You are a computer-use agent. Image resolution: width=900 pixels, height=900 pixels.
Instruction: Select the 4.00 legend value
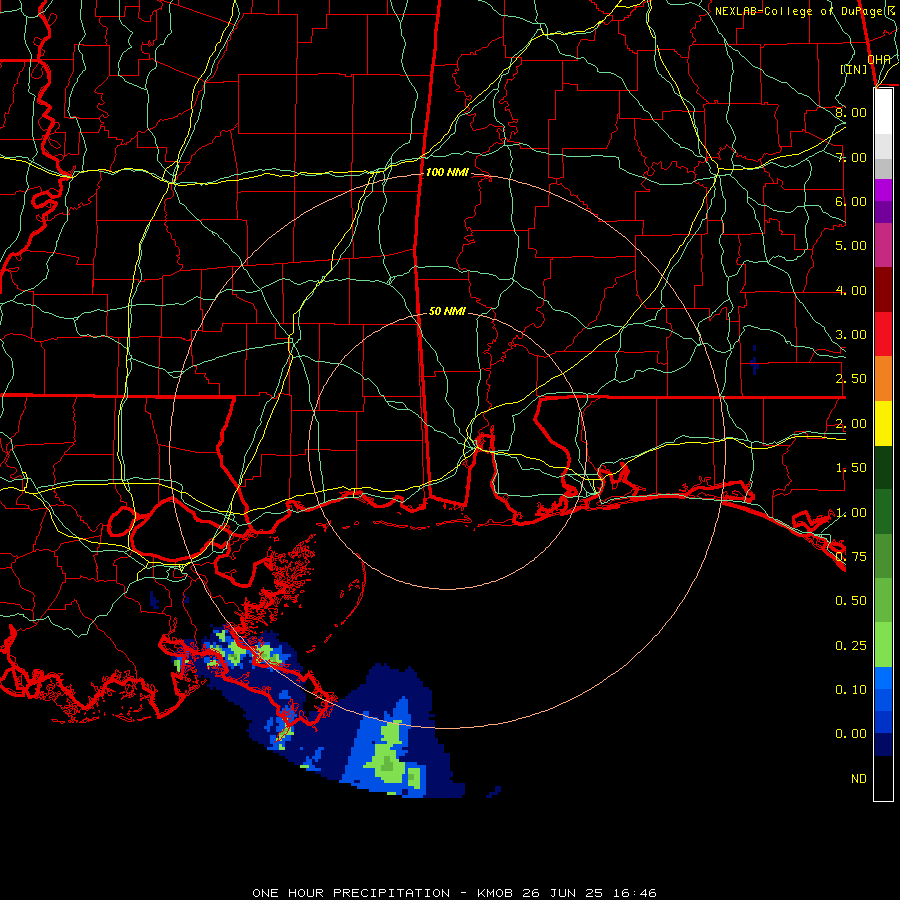[851, 290]
